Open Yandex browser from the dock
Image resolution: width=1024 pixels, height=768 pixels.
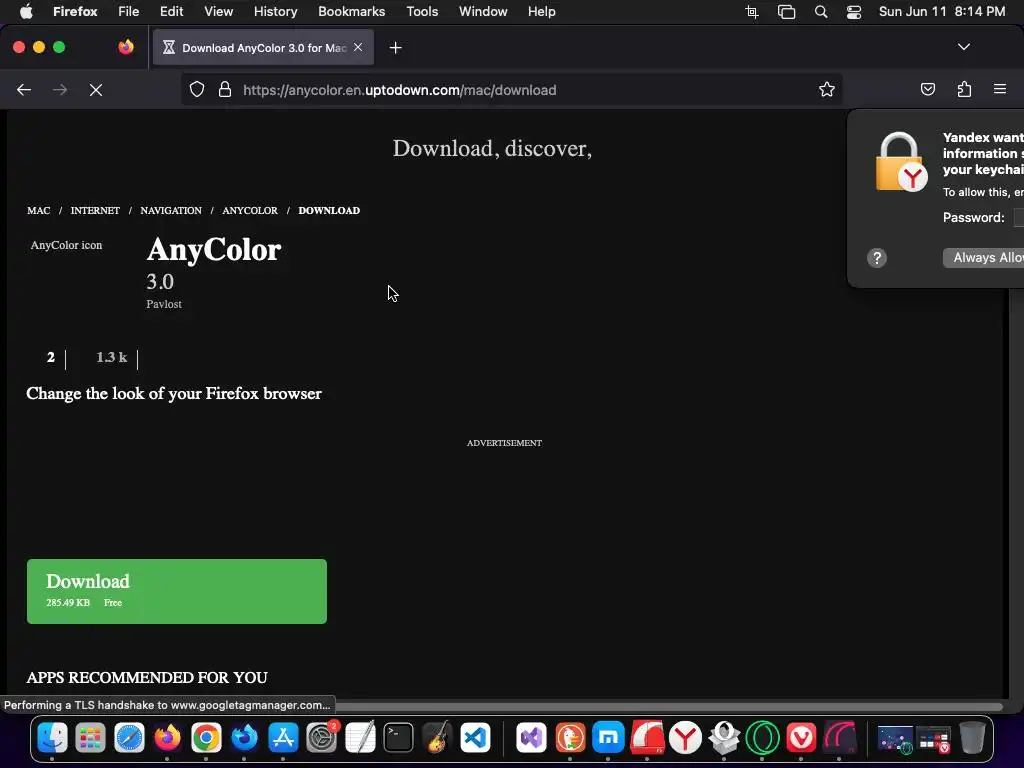(685, 738)
